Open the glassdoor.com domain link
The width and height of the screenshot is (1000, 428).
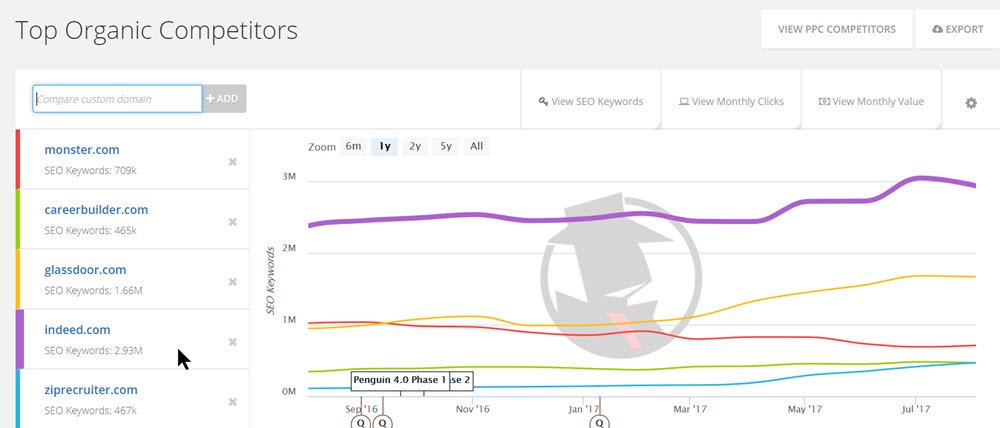(85, 270)
